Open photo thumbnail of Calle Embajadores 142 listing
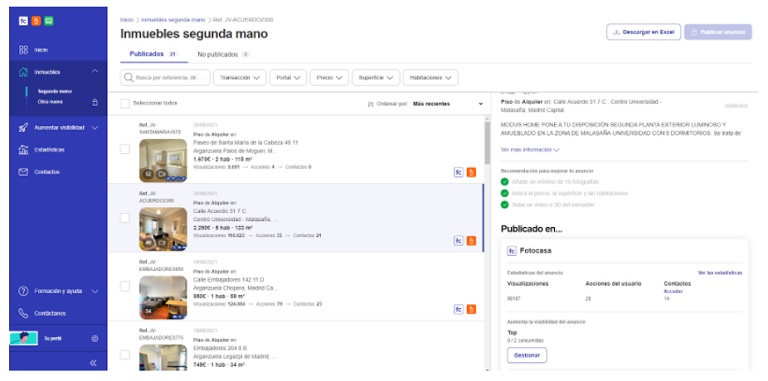The height and width of the screenshot is (381, 768). 163,298
